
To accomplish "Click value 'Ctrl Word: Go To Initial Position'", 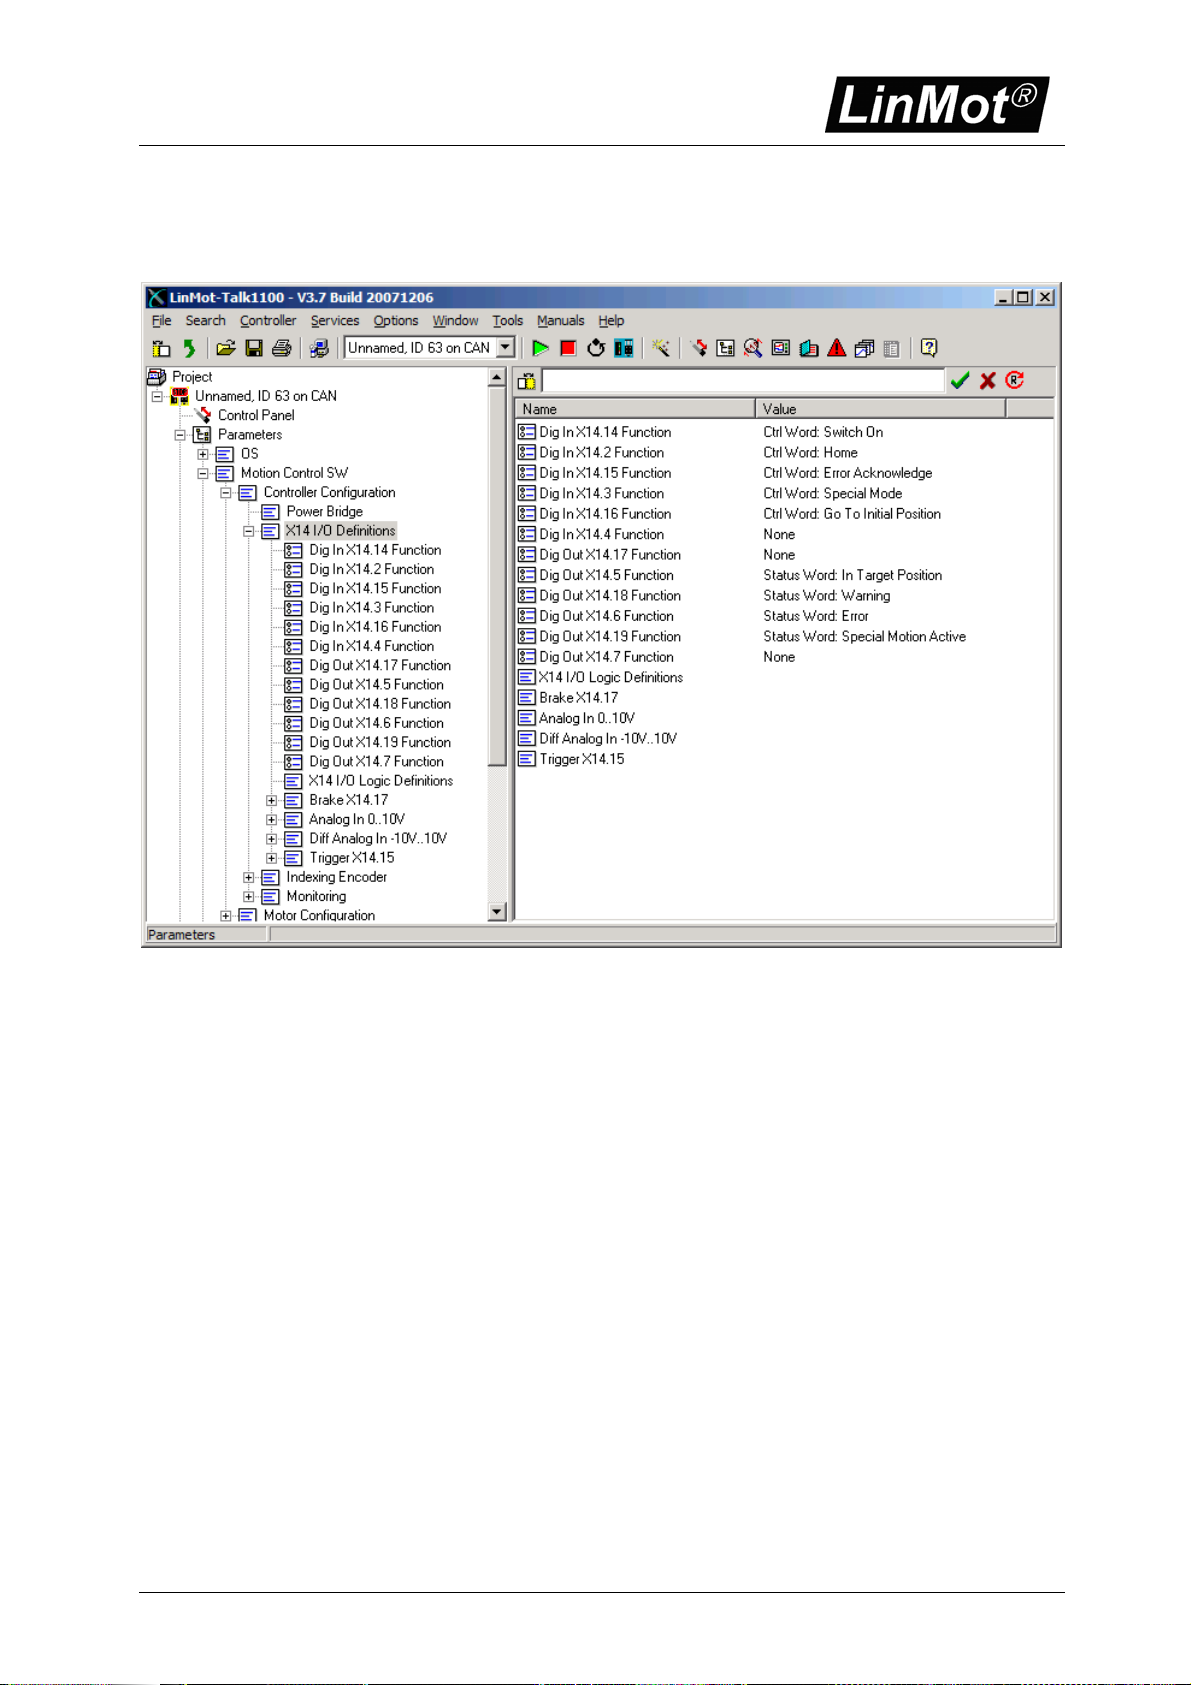I will (x=852, y=514).
